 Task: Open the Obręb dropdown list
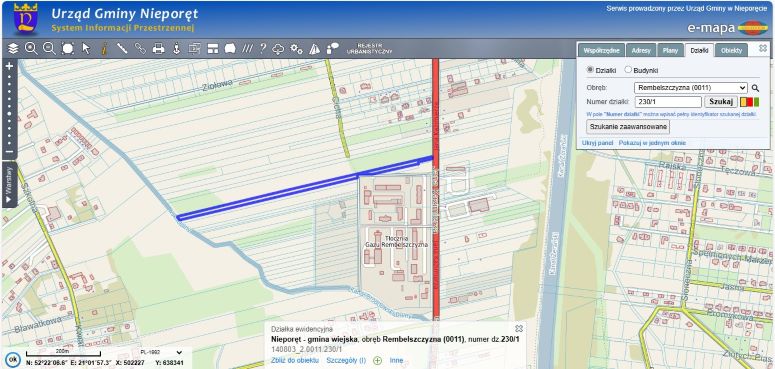690,88
